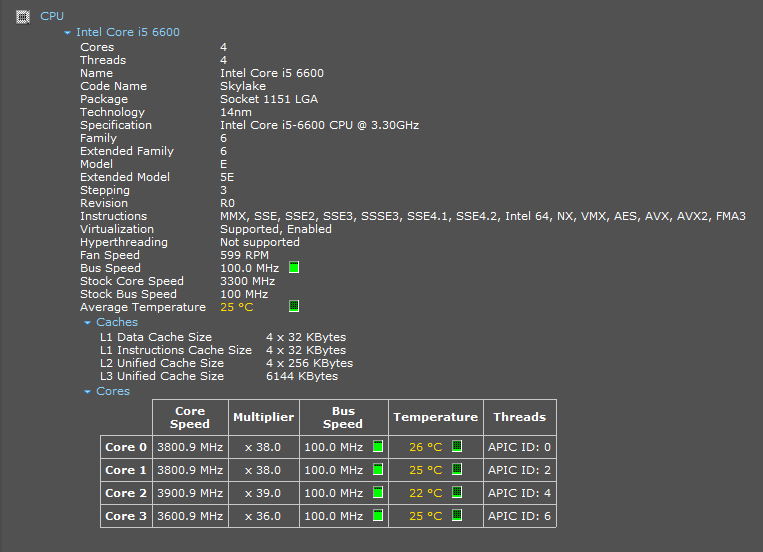Select the Temperature column header
Image resolution: width=763 pixels, height=552 pixels.
coord(436,418)
